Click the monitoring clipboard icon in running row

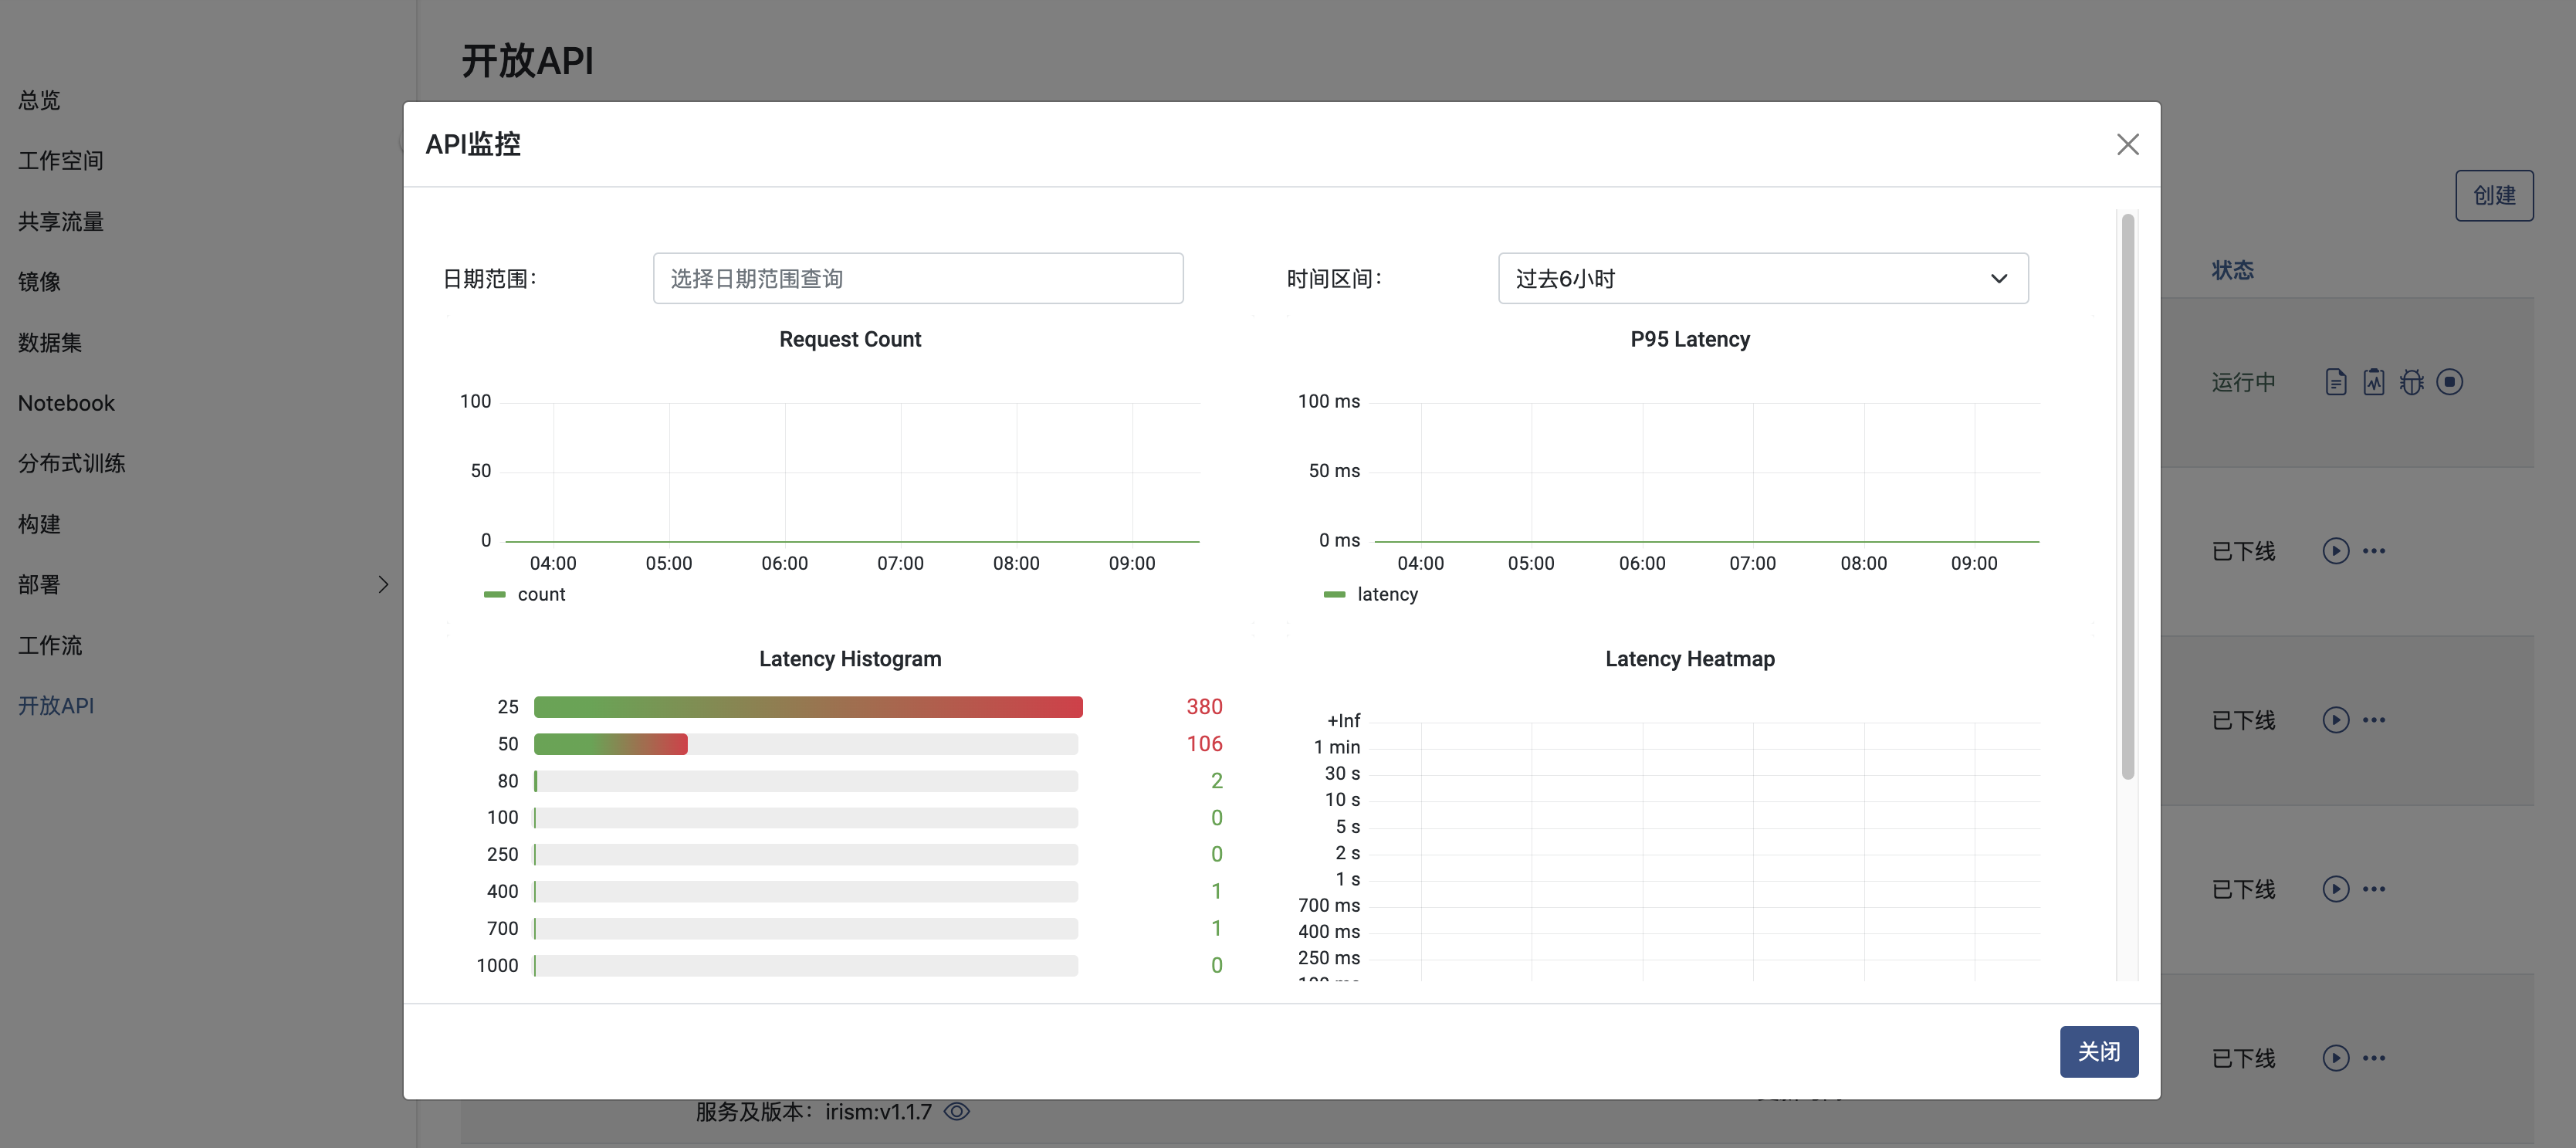click(2373, 382)
